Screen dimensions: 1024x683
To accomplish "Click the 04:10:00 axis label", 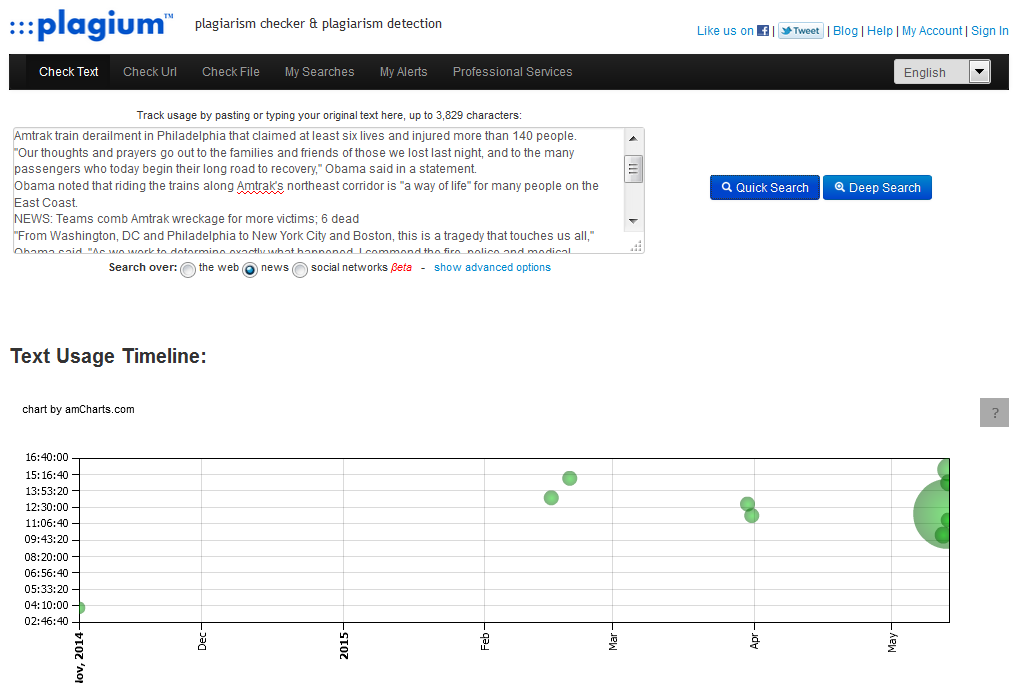I will pos(46,605).
